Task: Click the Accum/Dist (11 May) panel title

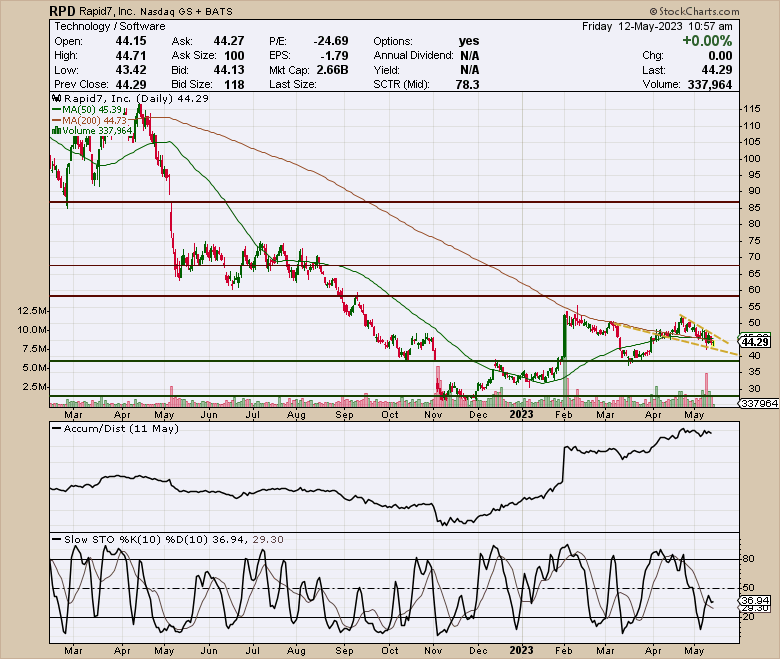Action: click(x=121, y=429)
